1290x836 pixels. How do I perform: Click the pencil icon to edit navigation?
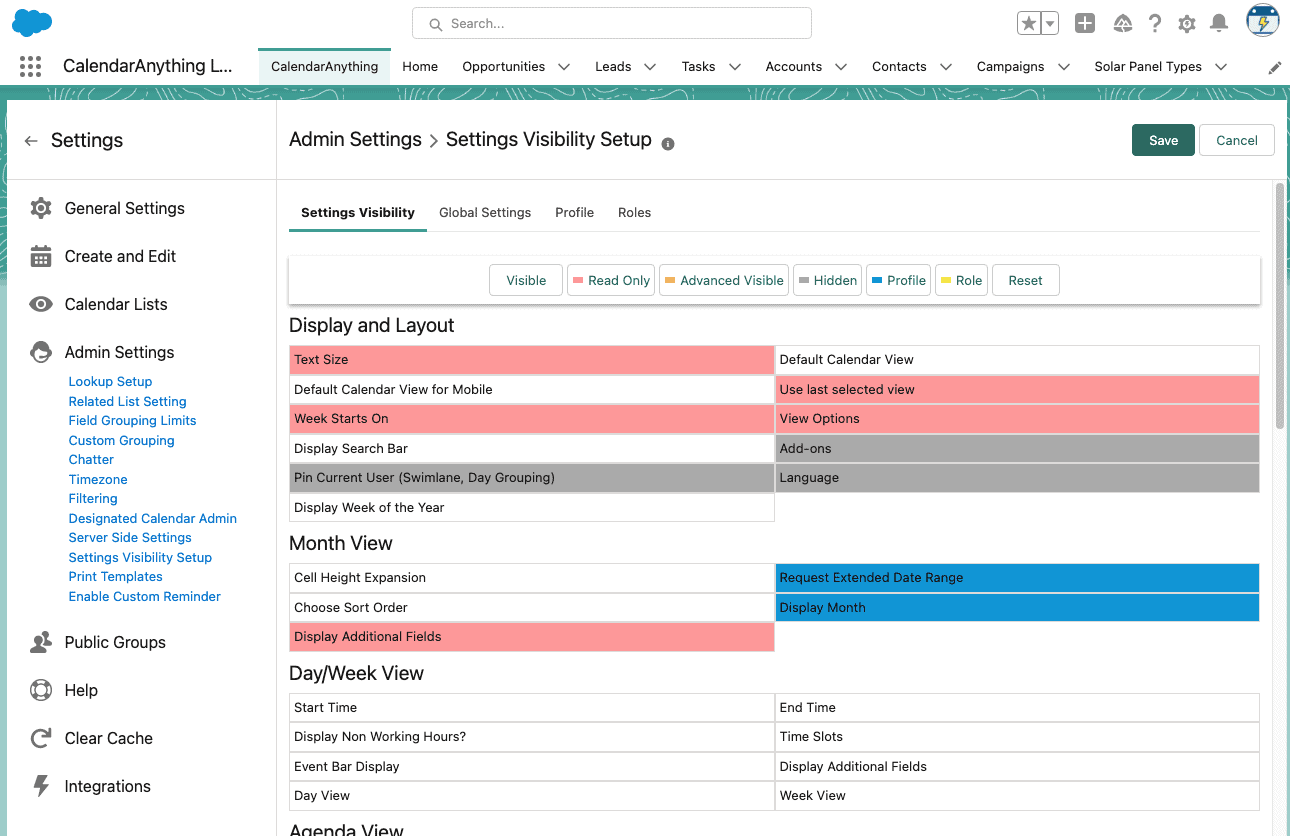(x=1274, y=67)
